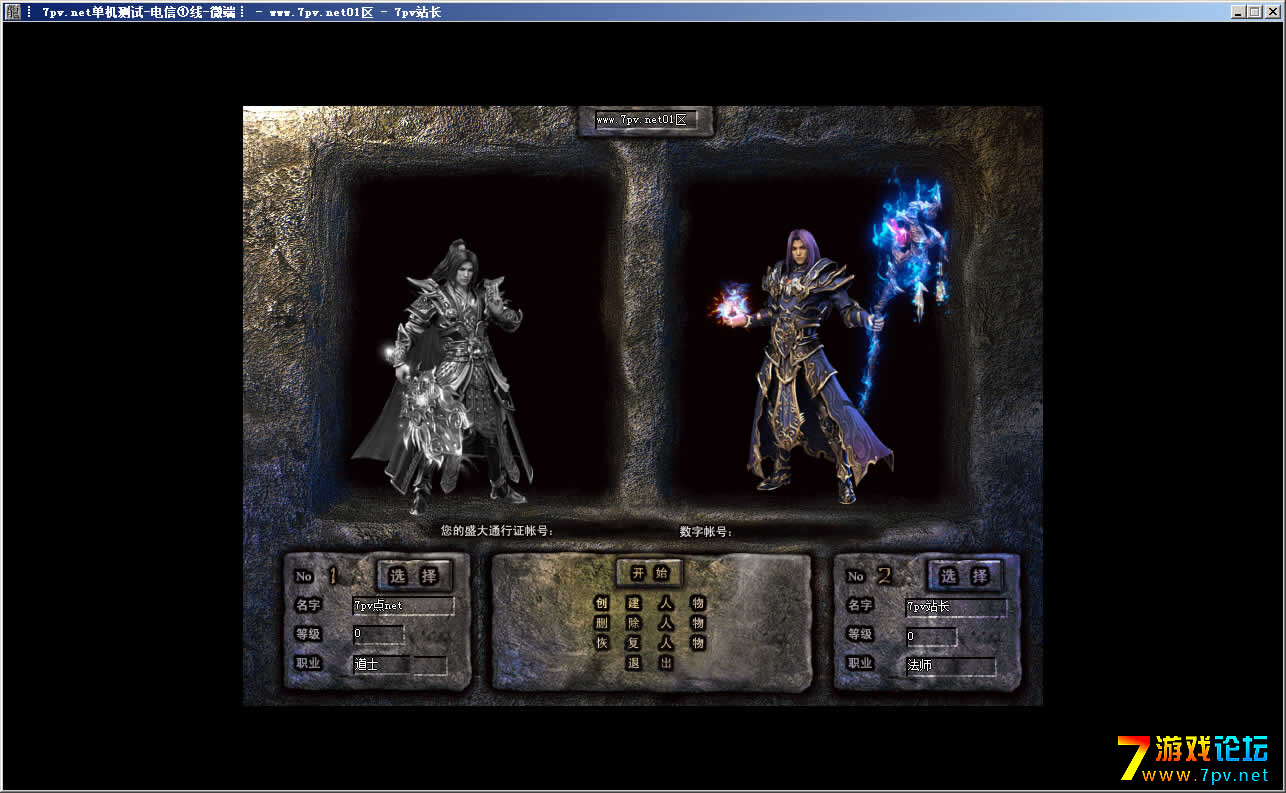Click the name field showing 7pv站长

click(956, 607)
